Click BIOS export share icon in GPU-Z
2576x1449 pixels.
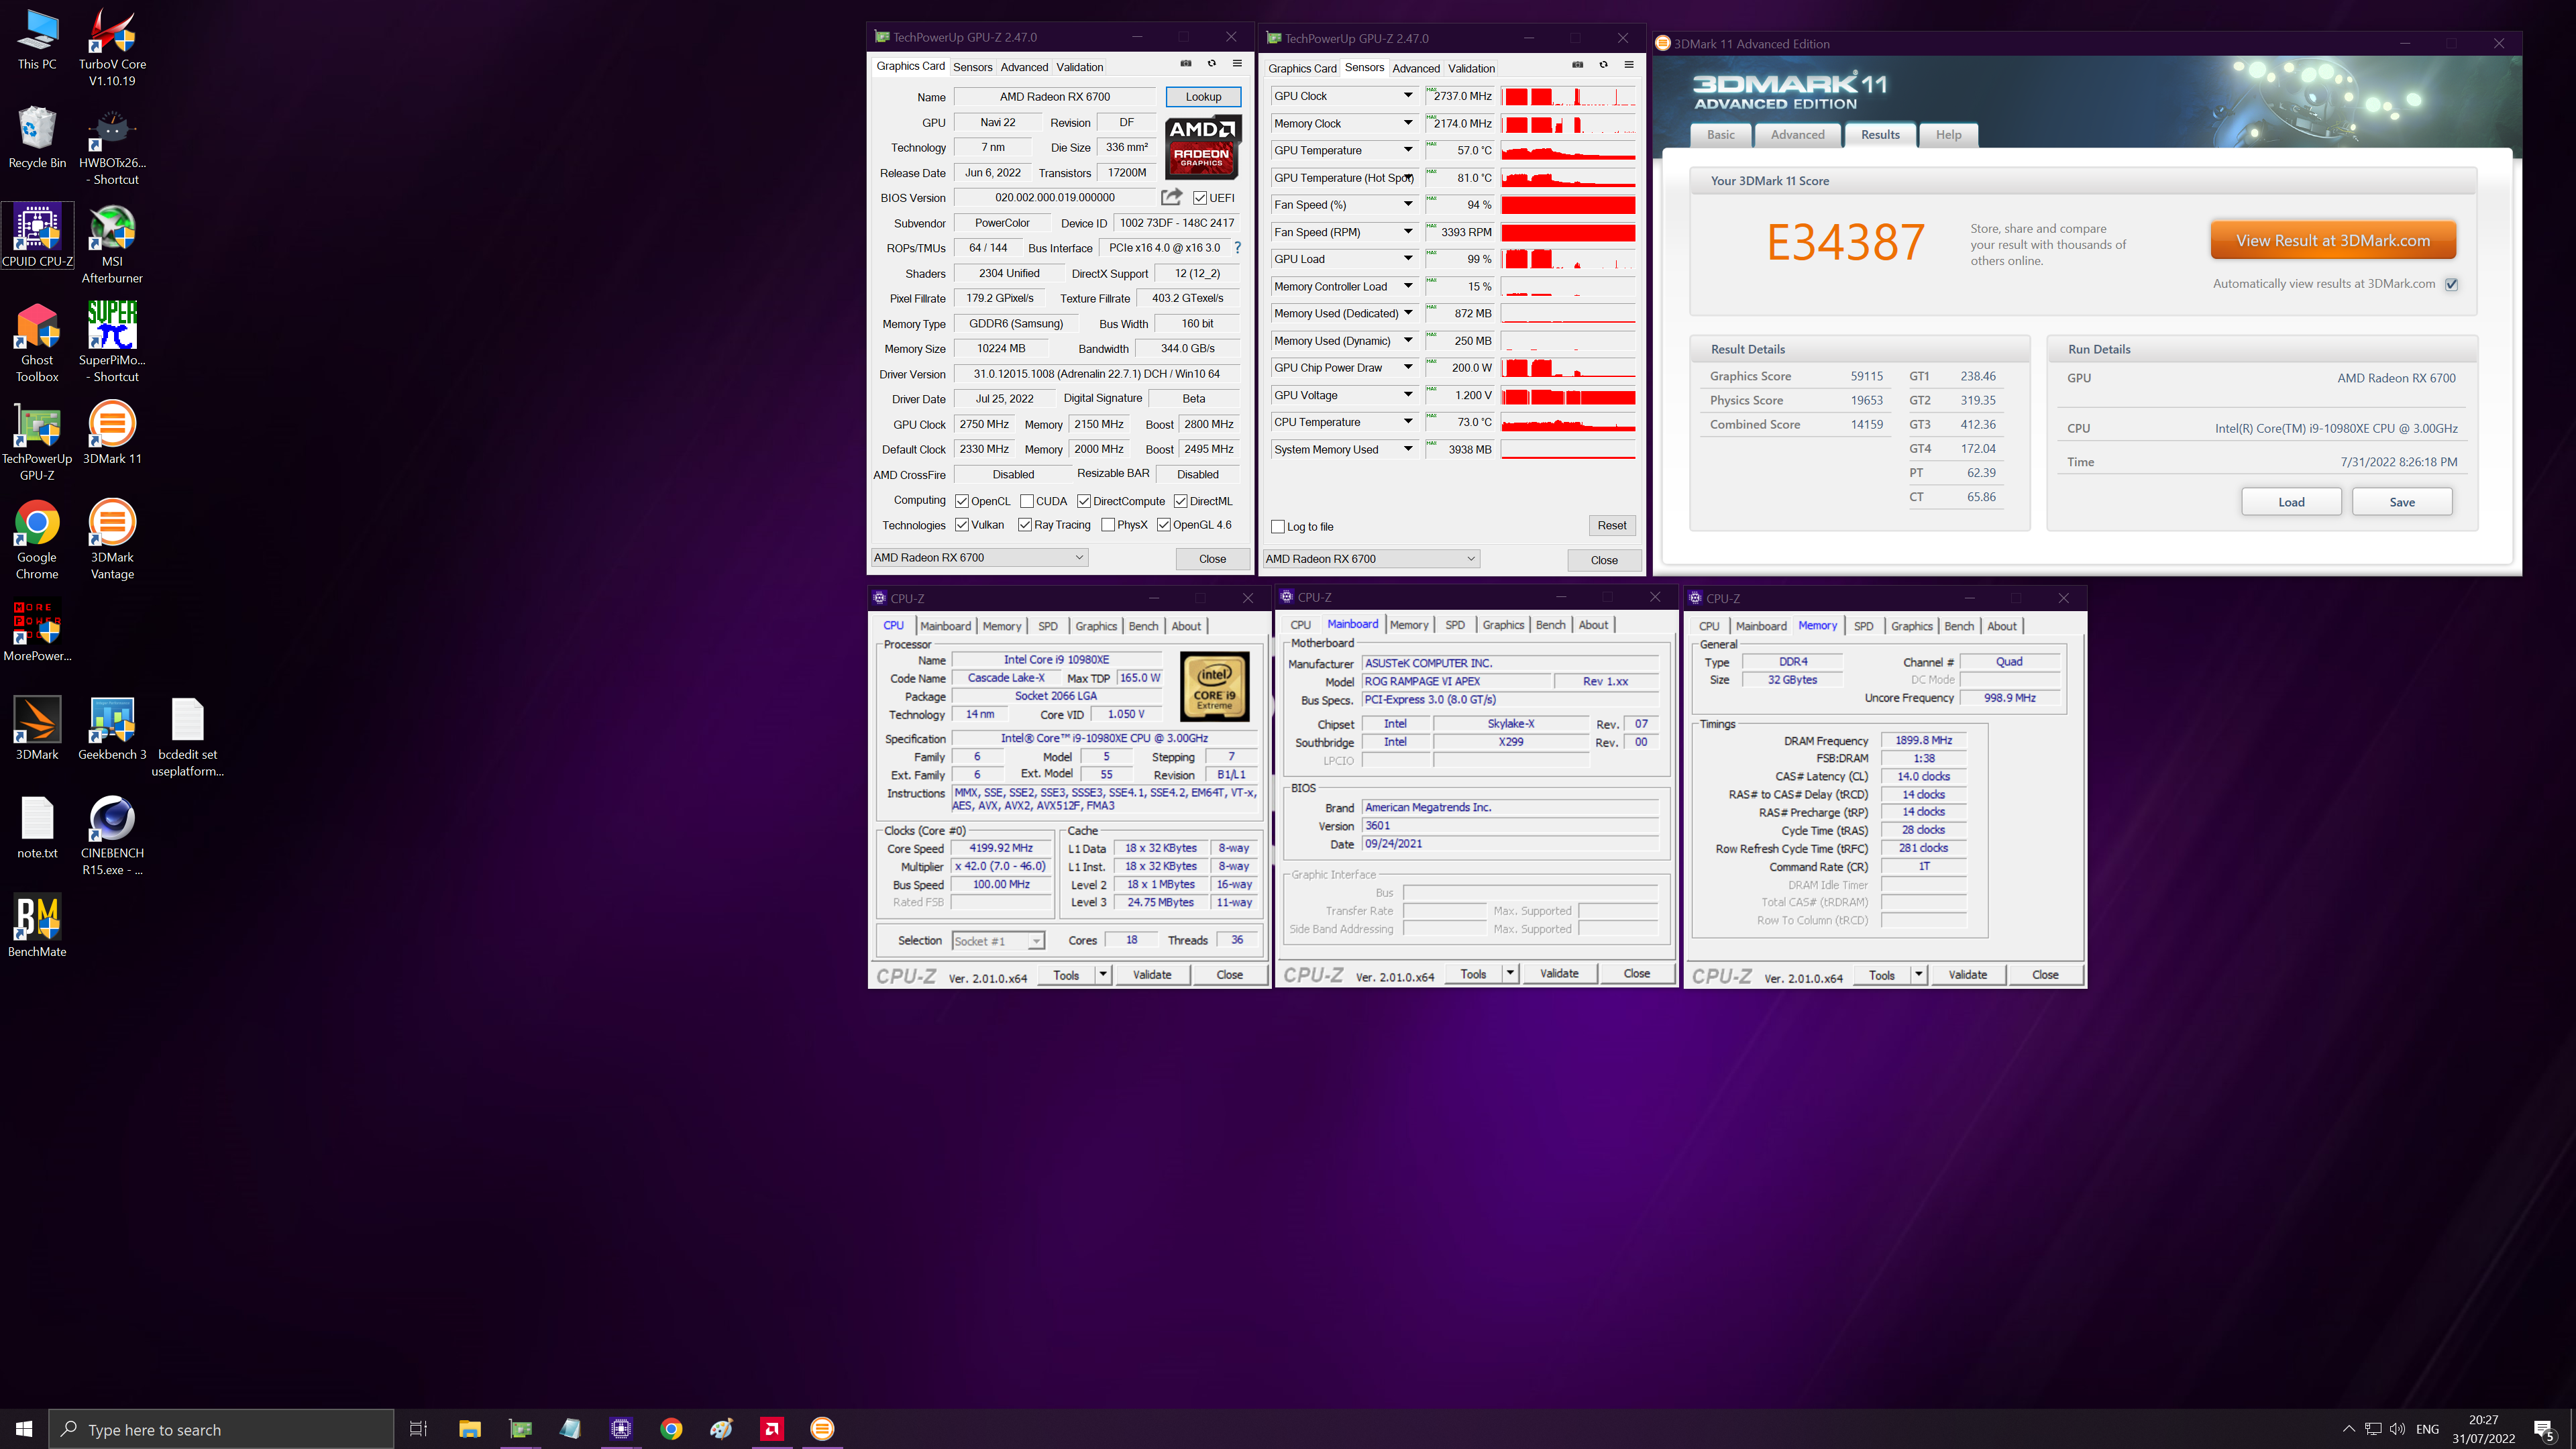1172,197
